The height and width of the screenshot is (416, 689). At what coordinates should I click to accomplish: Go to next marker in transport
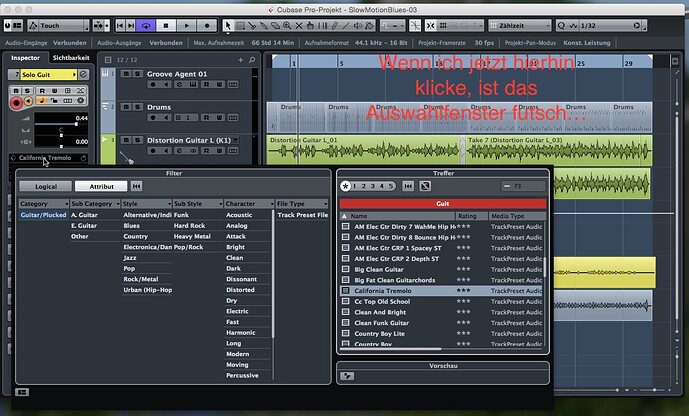coord(131,25)
